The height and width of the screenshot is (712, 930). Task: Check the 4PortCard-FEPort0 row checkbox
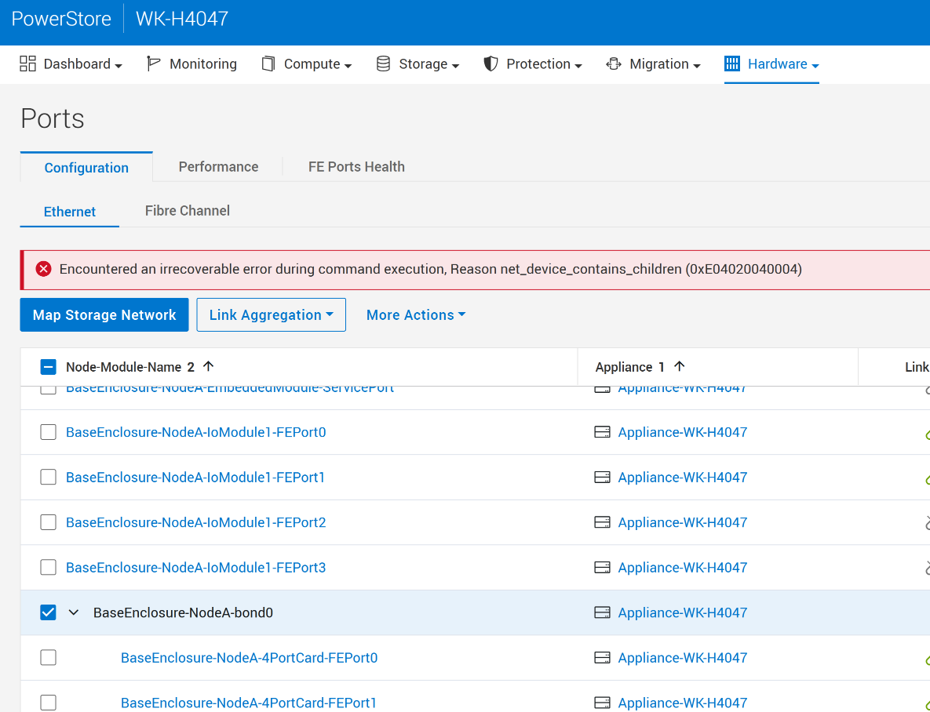48,657
